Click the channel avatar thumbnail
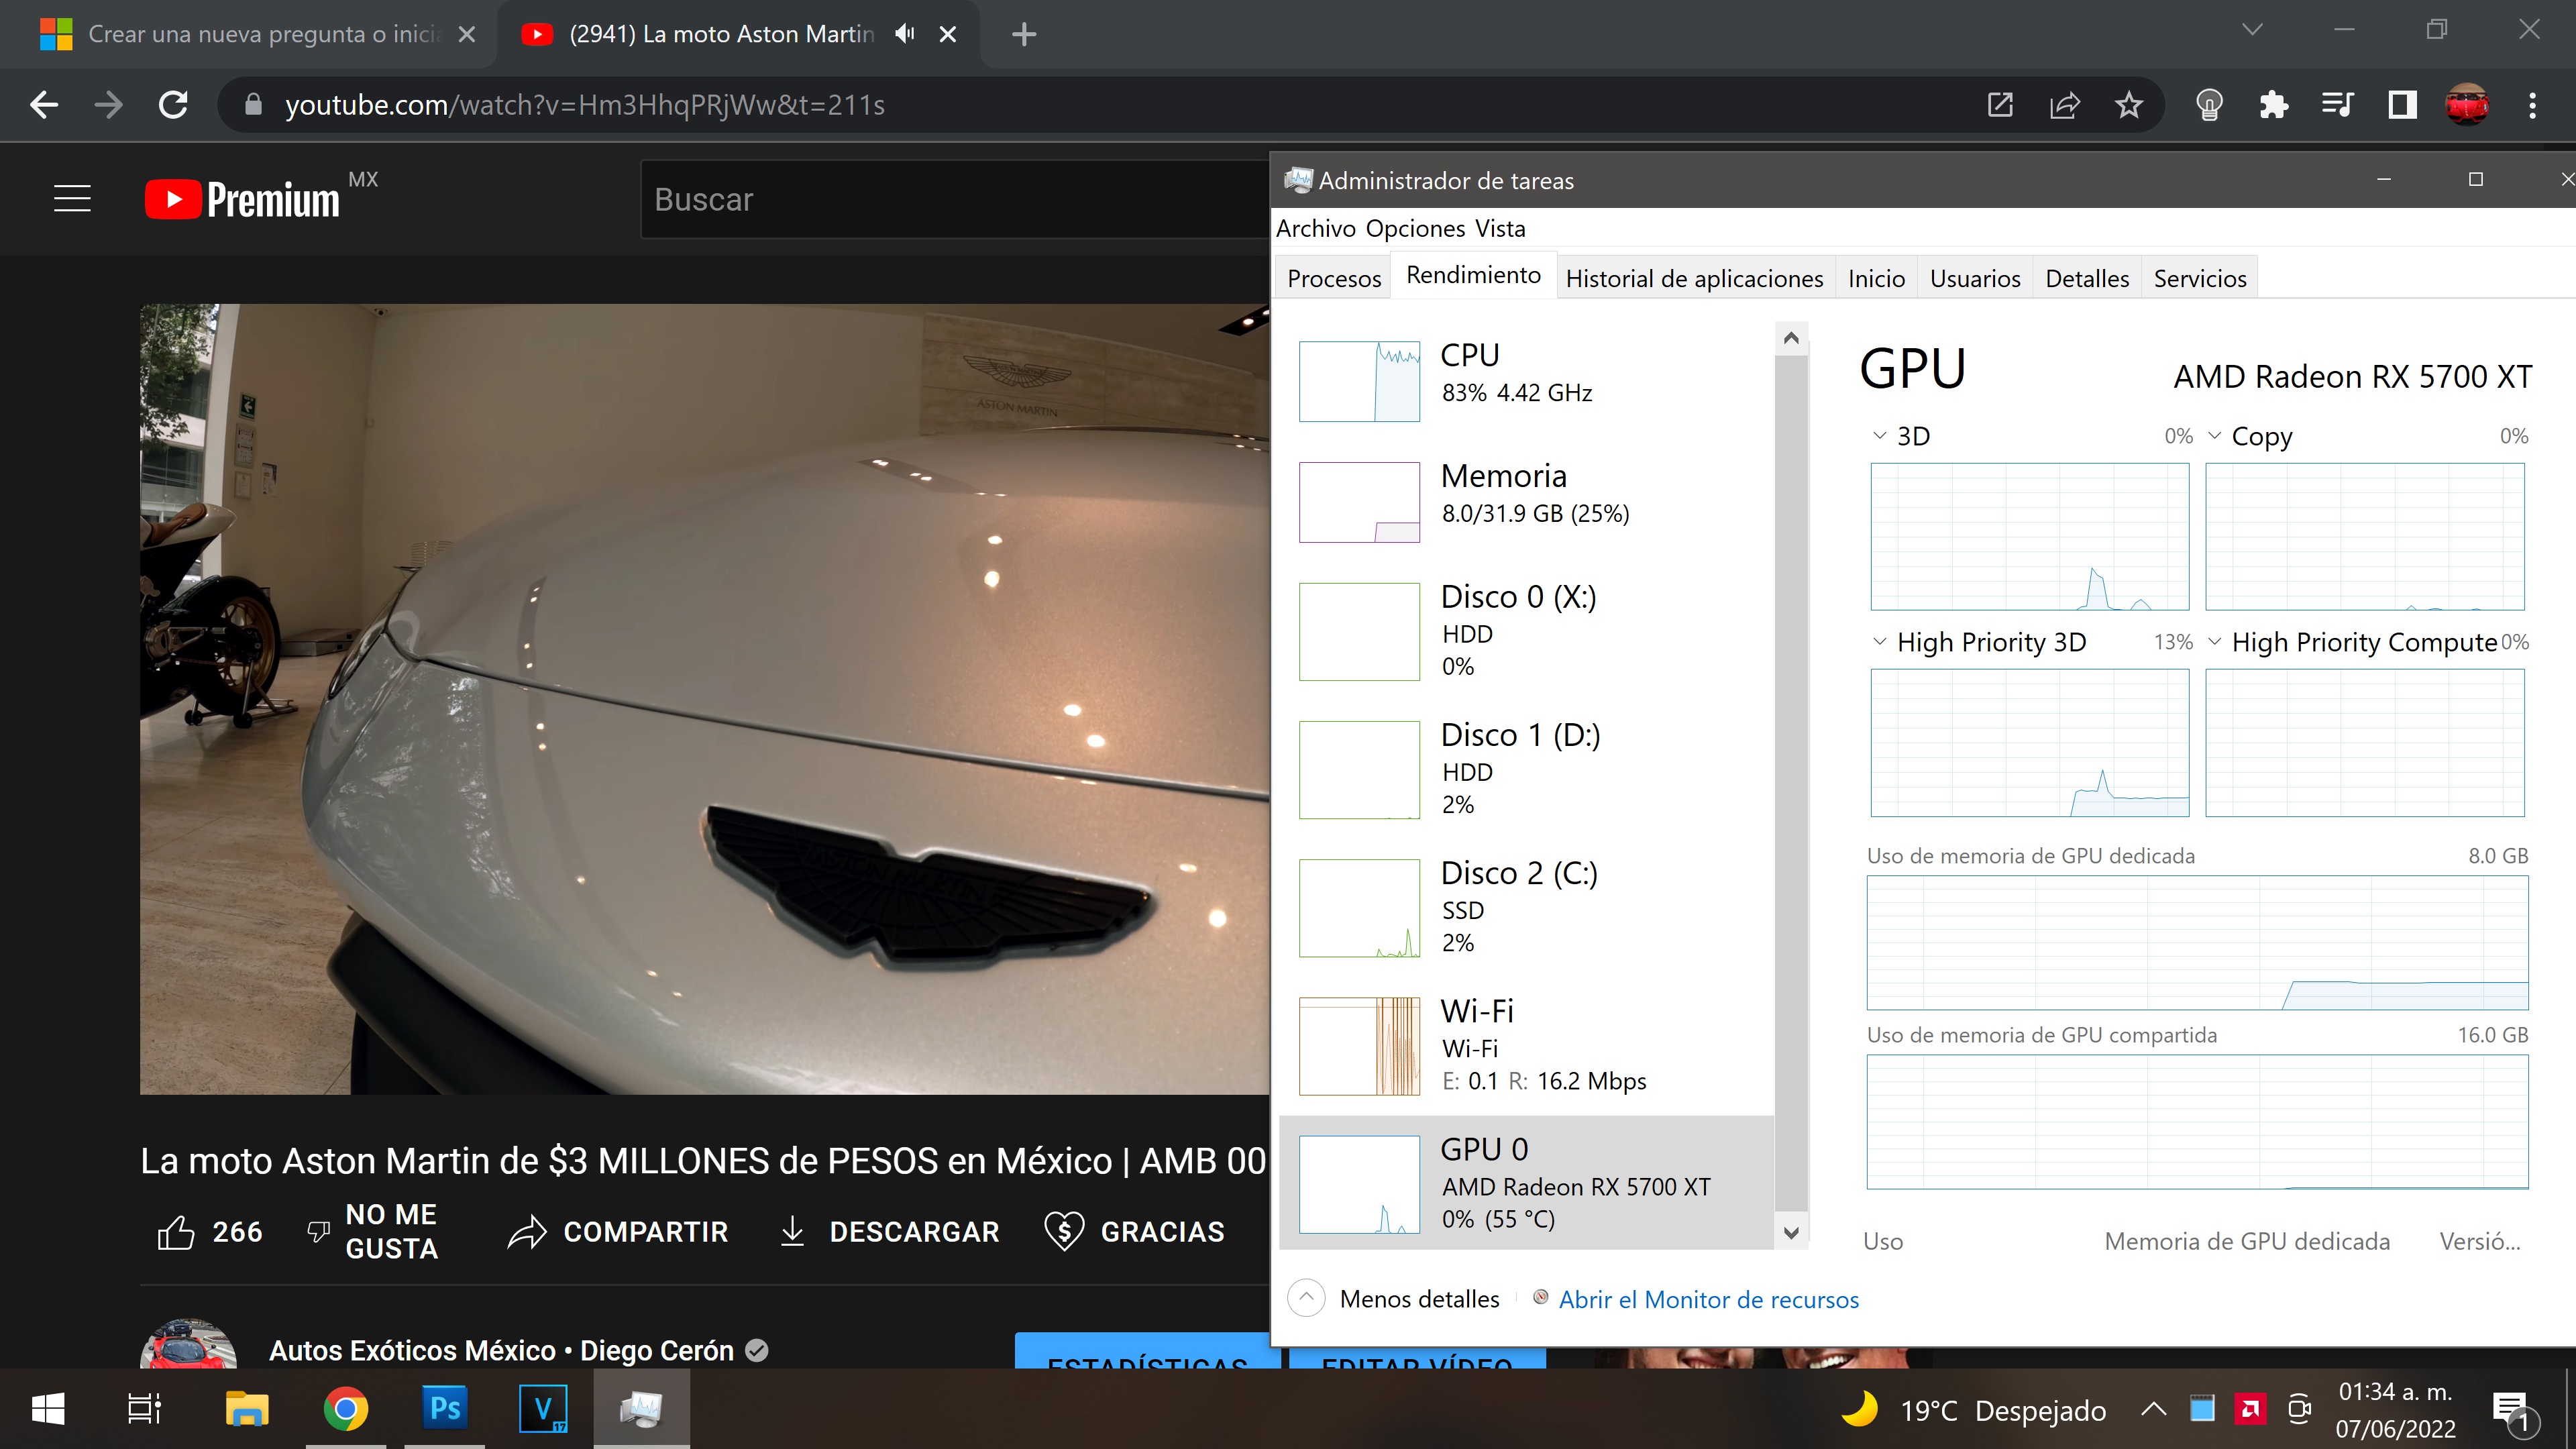This screenshot has height=1449, width=2576. coord(188,1344)
